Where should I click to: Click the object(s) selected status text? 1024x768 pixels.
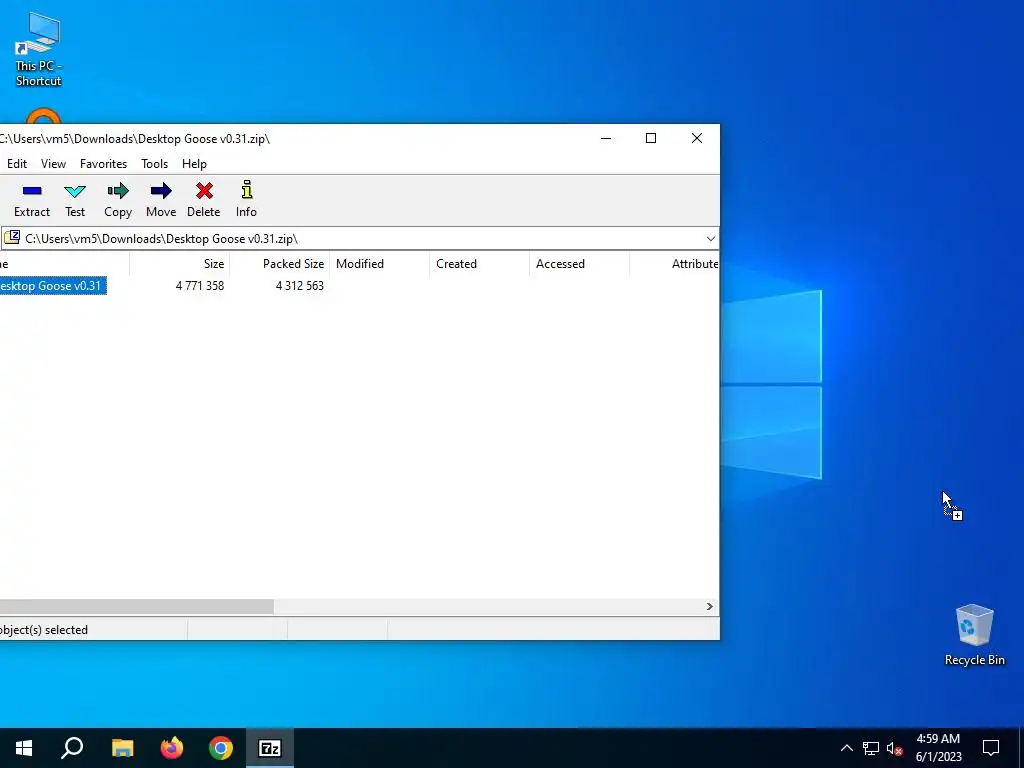(x=44, y=630)
